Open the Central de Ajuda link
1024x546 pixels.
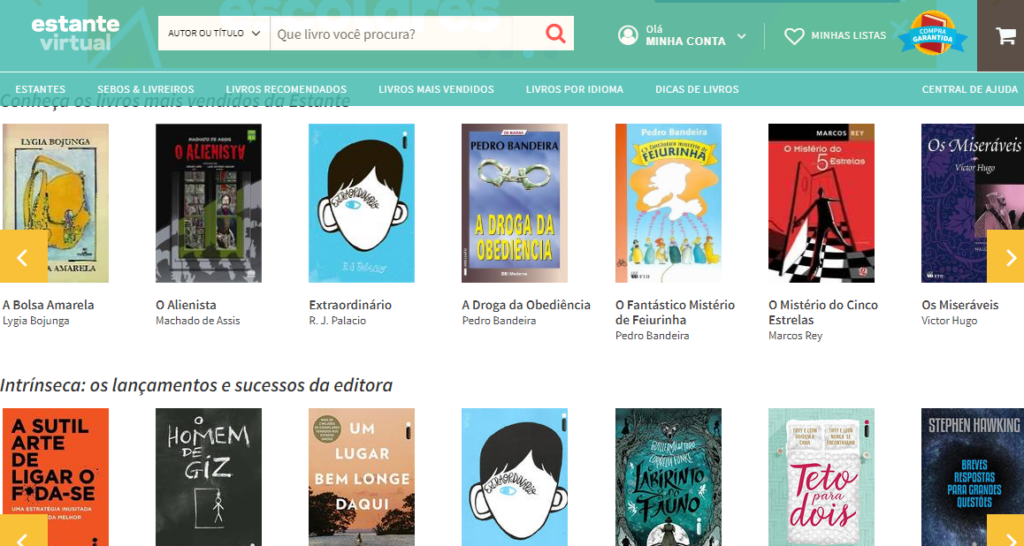coord(969,89)
